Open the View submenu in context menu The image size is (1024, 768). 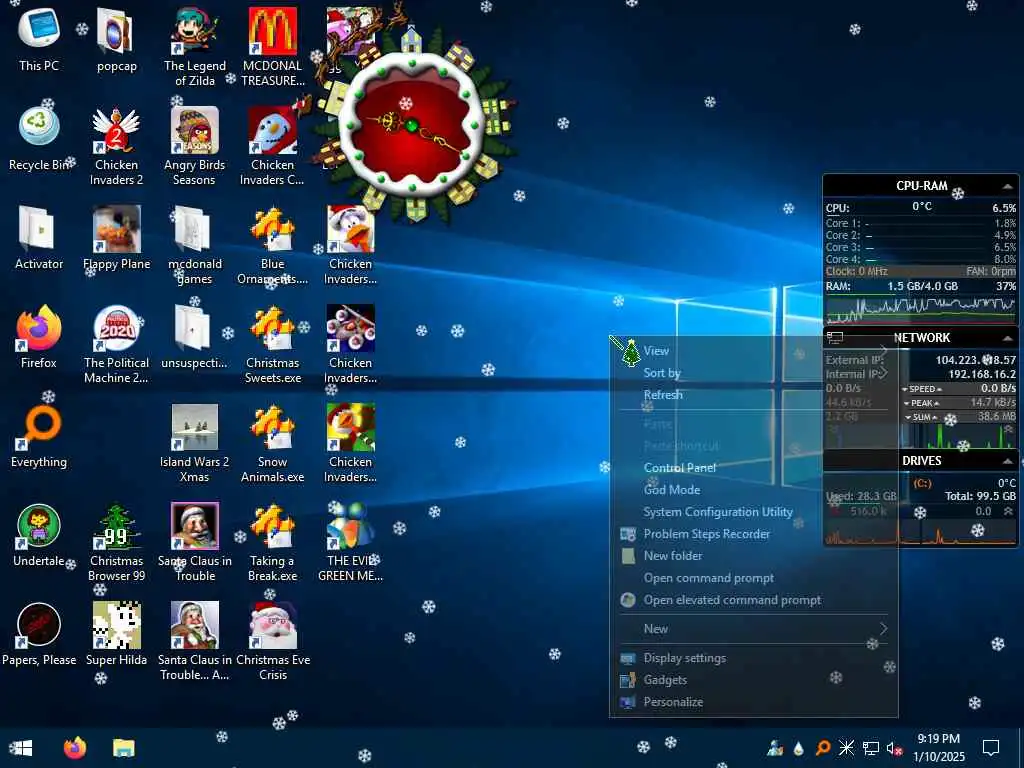point(754,351)
